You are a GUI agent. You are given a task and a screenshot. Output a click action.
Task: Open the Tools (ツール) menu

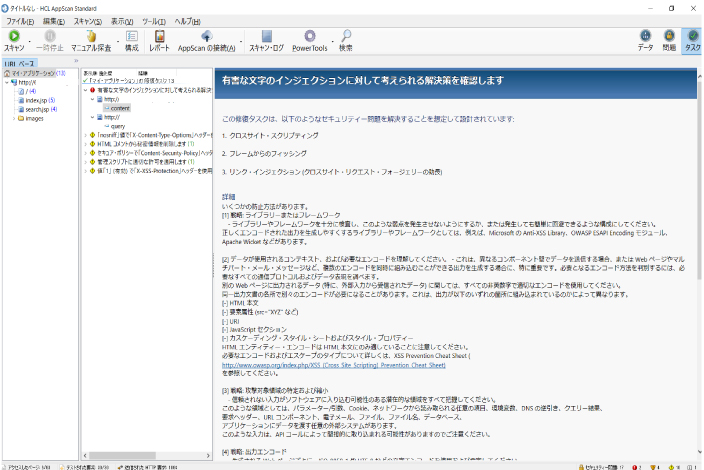coord(154,21)
